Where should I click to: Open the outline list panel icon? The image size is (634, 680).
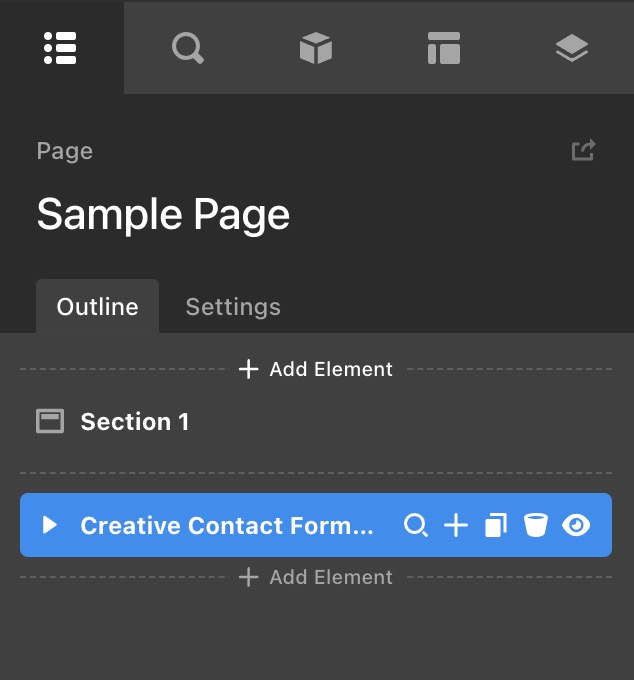tap(60, 48)
